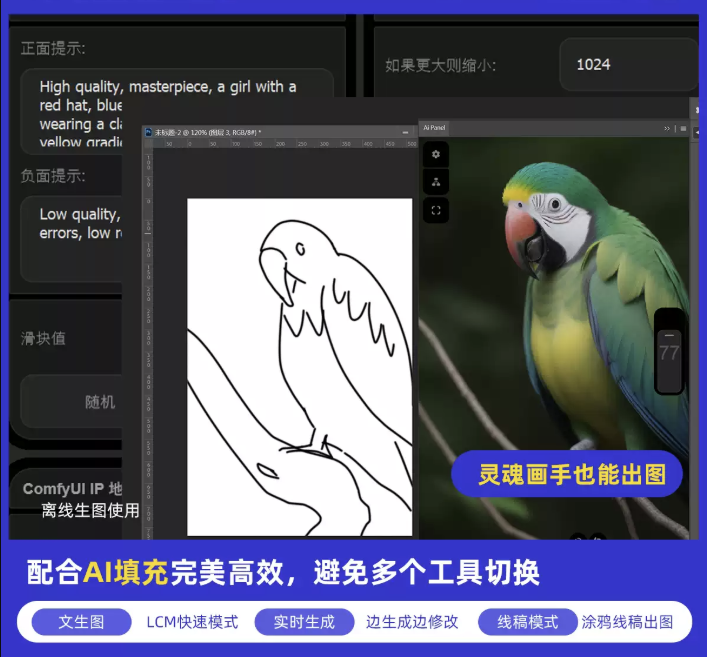Click the parrot line sketch canvas

point(299,367)
